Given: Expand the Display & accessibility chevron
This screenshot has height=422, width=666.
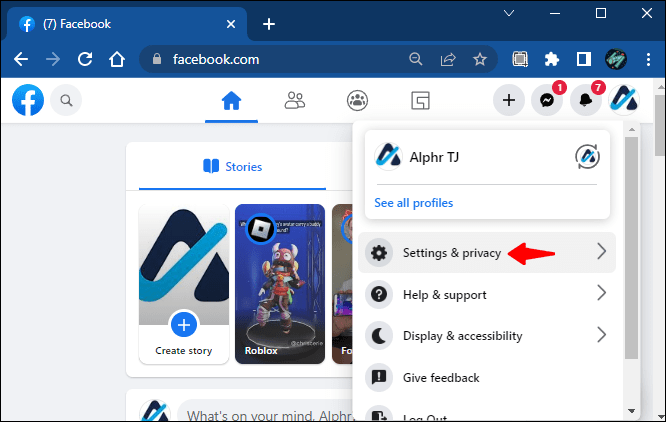Looking at the screenshot, I should 601,335.
